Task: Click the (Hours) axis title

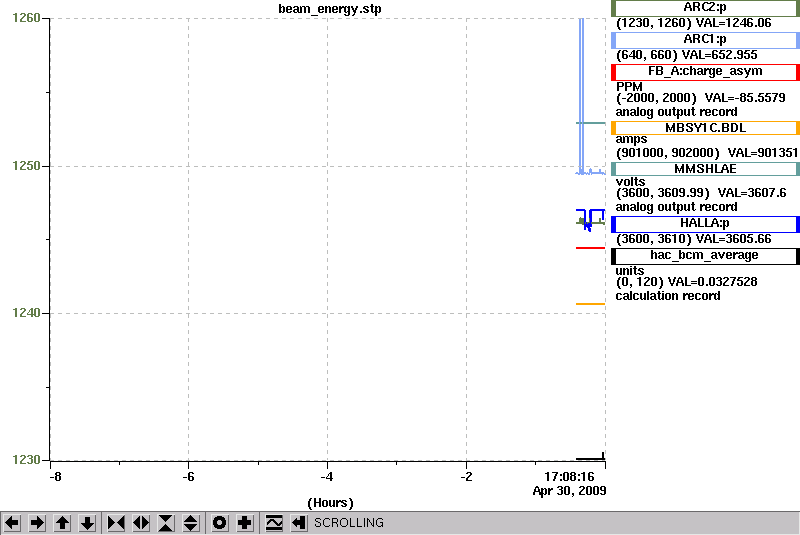Action: (330, 503)
